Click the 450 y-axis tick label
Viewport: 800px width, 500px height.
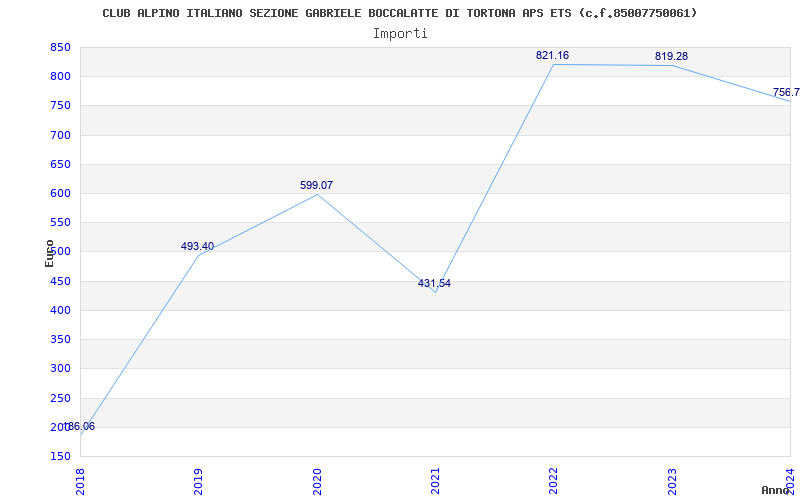coord(60,281)
